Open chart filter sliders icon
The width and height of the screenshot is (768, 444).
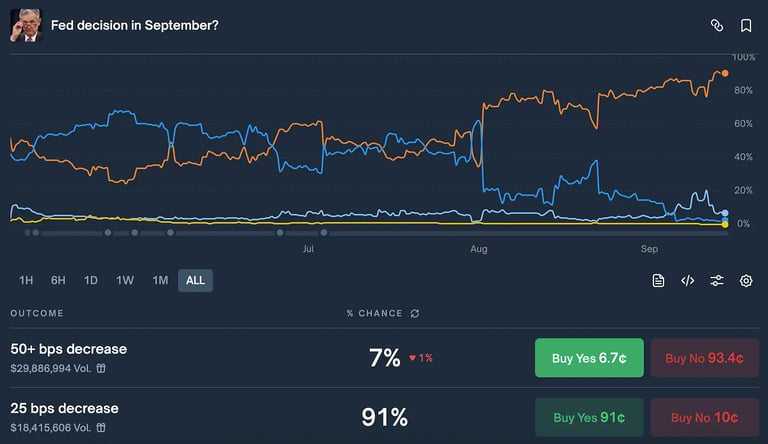[x=717, y=280]
